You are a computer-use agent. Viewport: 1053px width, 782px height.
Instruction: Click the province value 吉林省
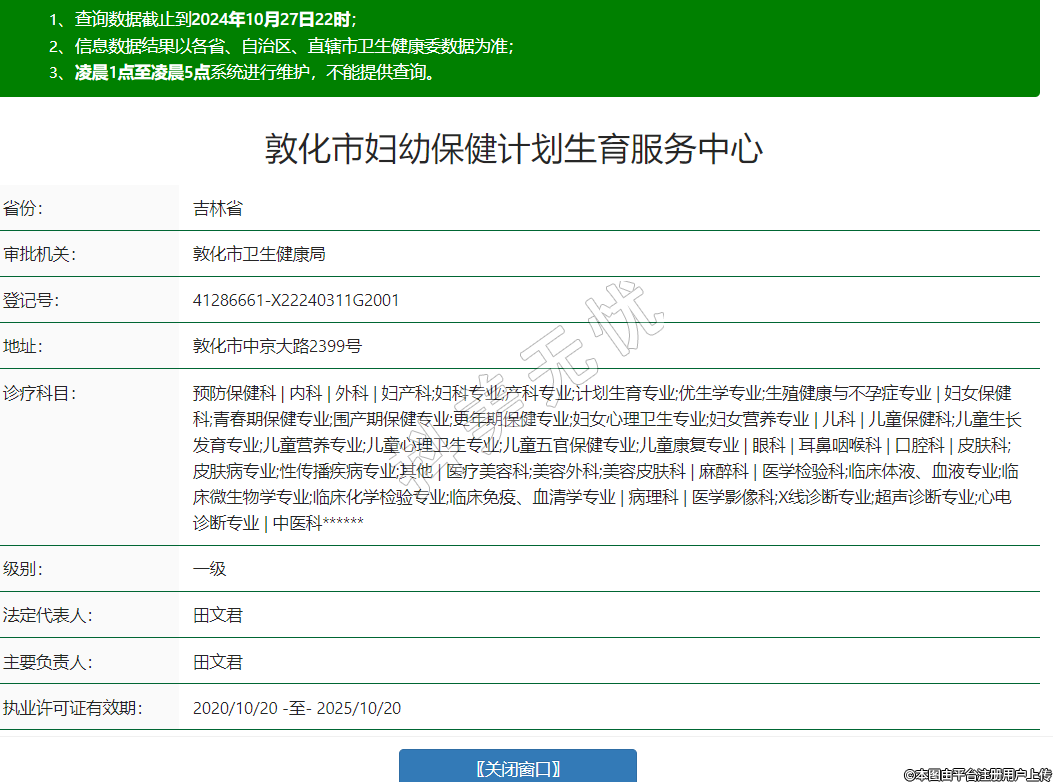pos(217,209)
